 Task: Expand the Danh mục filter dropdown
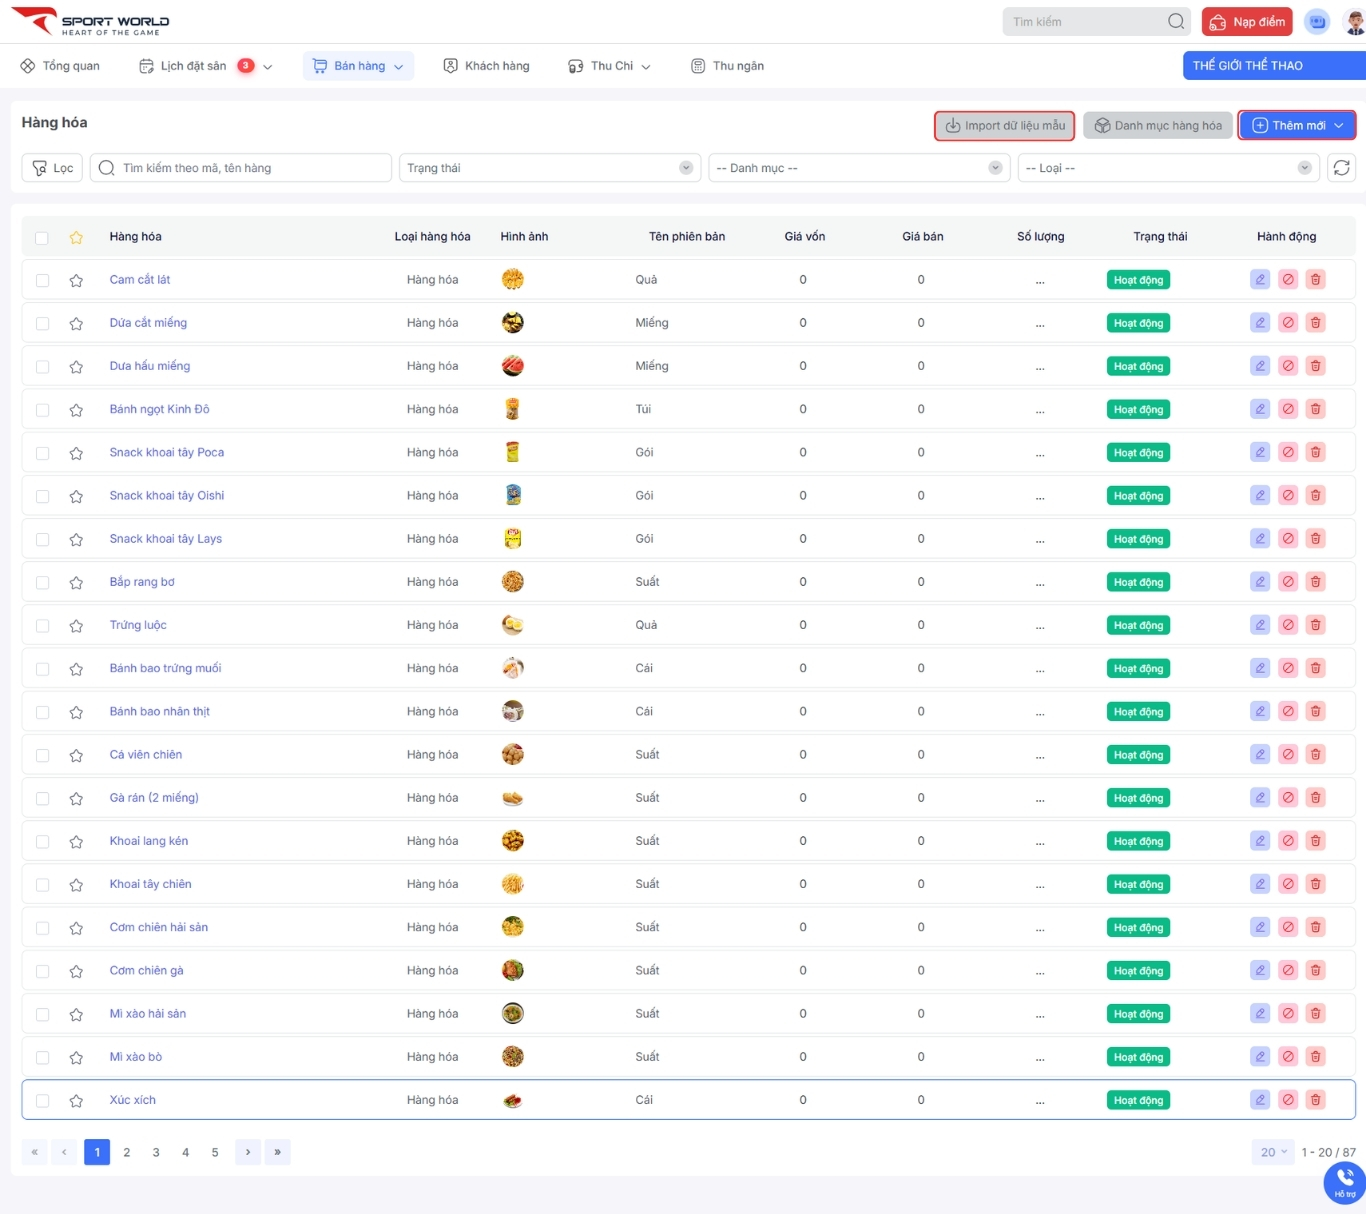[859, 168]
